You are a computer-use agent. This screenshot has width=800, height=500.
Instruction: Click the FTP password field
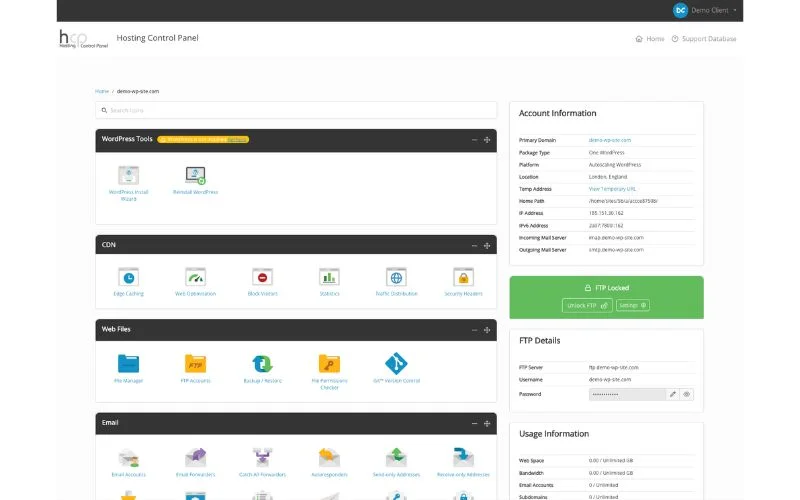point(628,394)
